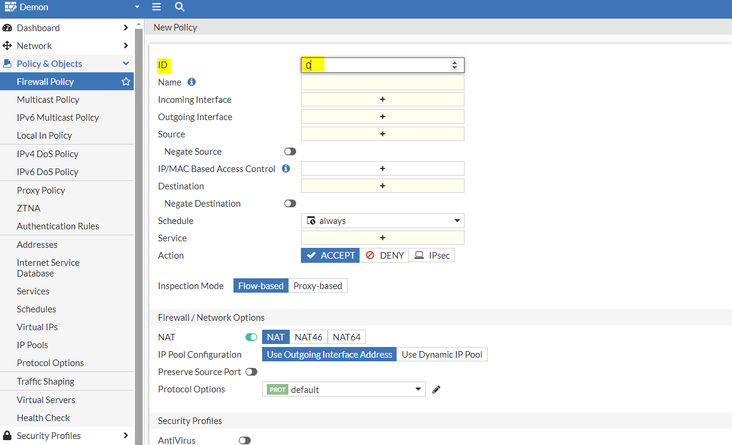
Task: Click the hamburger menu icon in header
Action: (156, 7)
